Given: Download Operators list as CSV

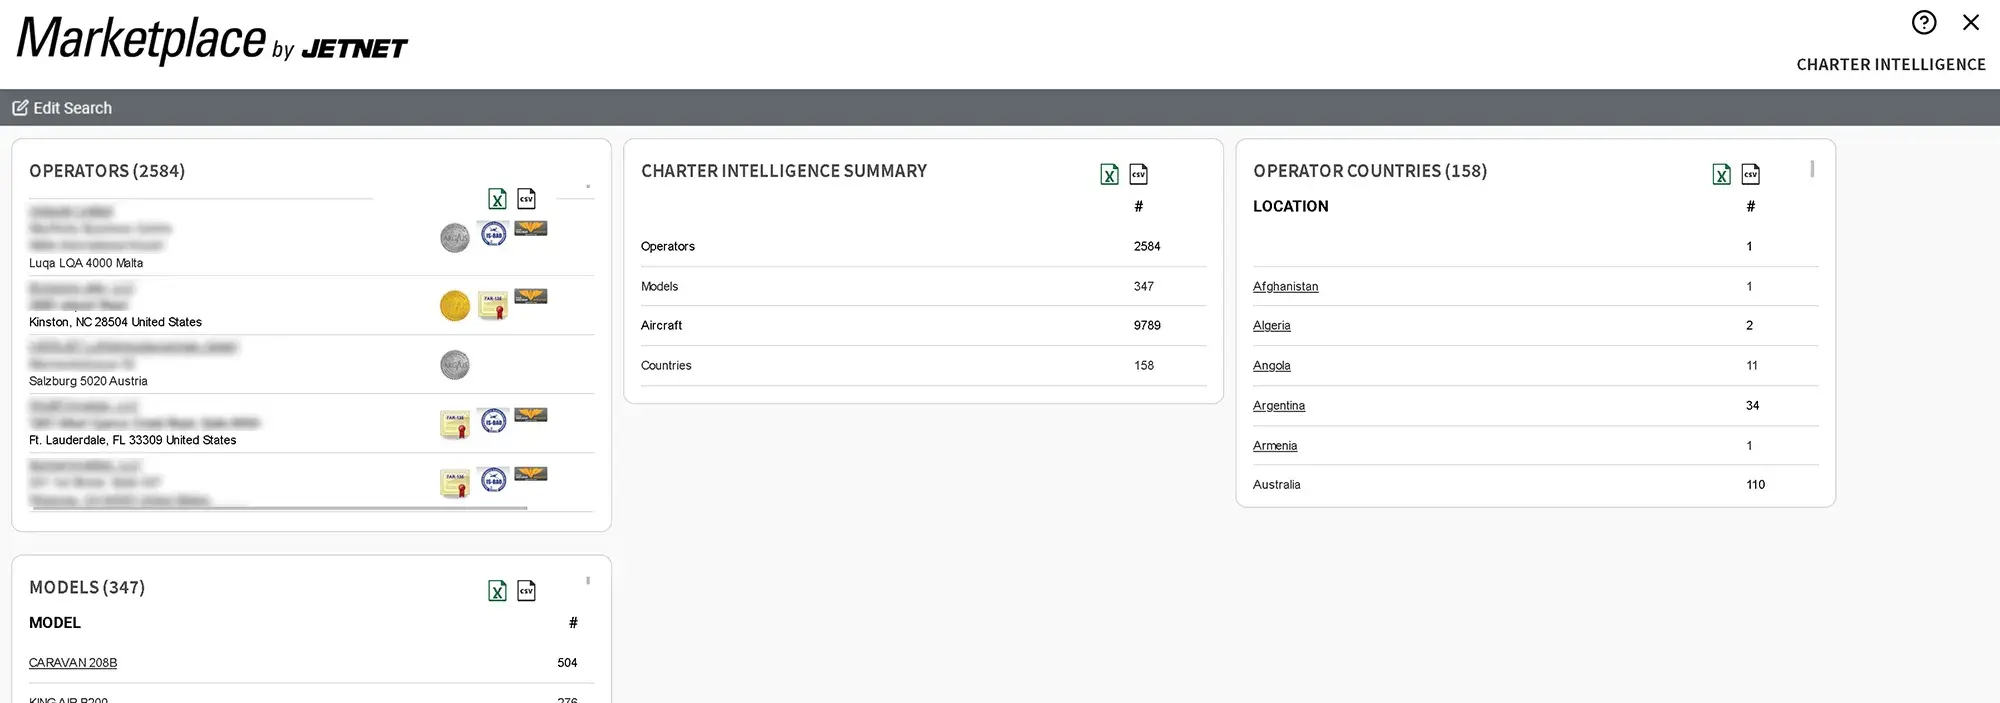Looking at the screenshot, I should [527, 199].
